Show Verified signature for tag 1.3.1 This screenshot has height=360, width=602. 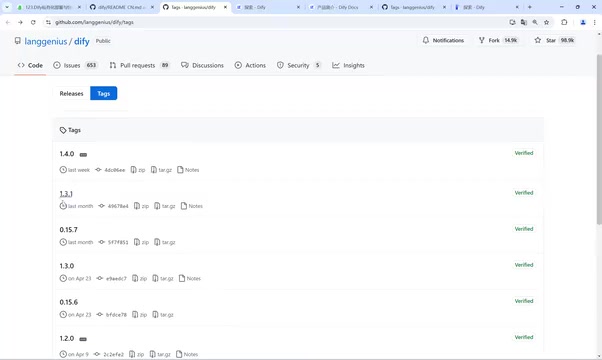tap(524, 193)
